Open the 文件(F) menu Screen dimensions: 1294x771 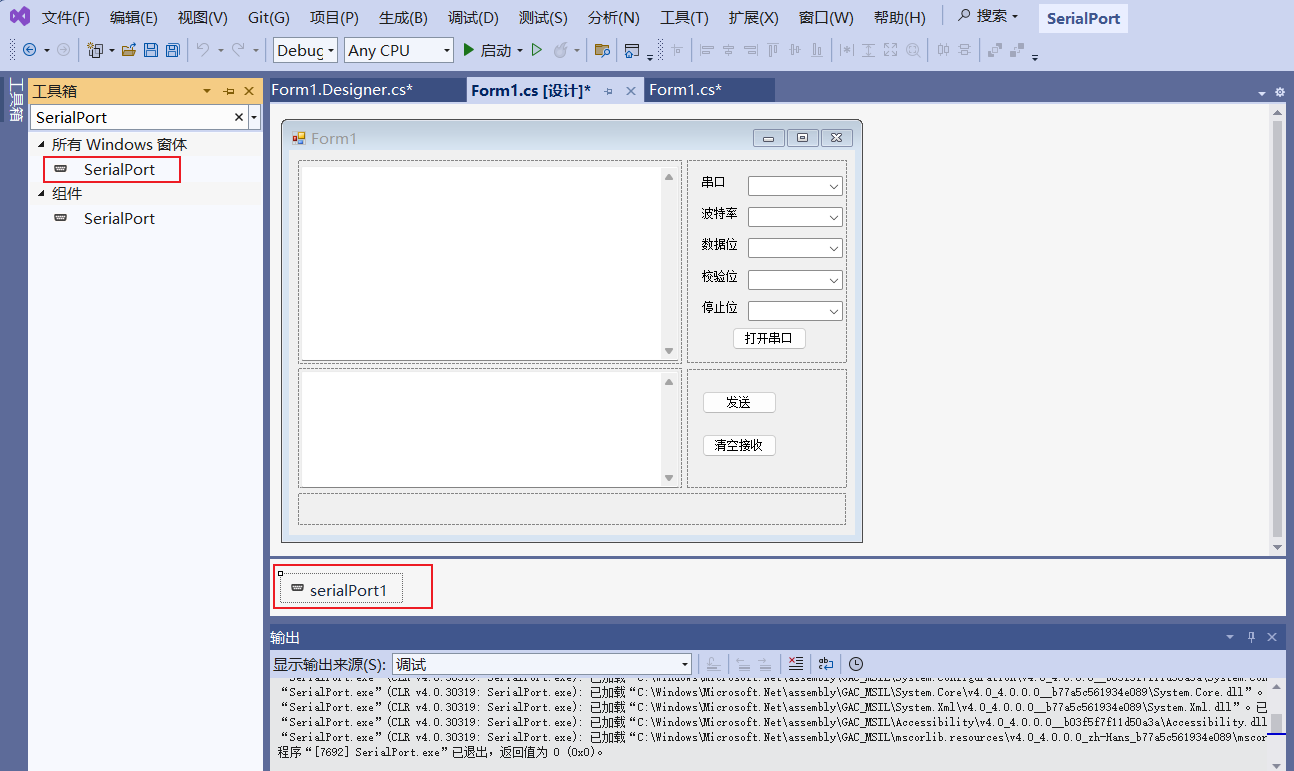pos(66,17)
